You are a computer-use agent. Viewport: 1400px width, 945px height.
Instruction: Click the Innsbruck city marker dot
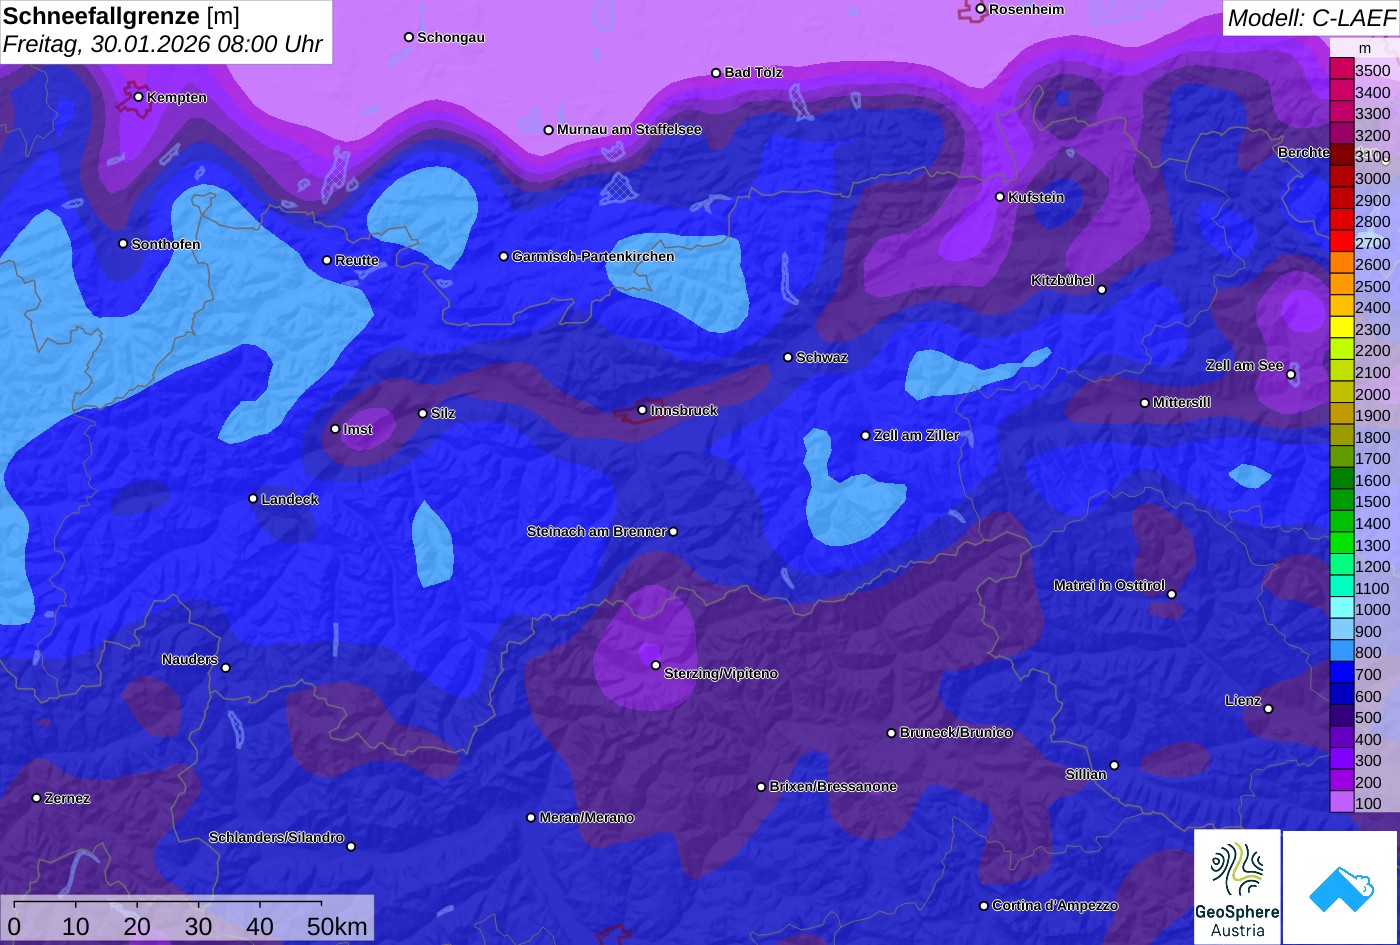point(642,410)
